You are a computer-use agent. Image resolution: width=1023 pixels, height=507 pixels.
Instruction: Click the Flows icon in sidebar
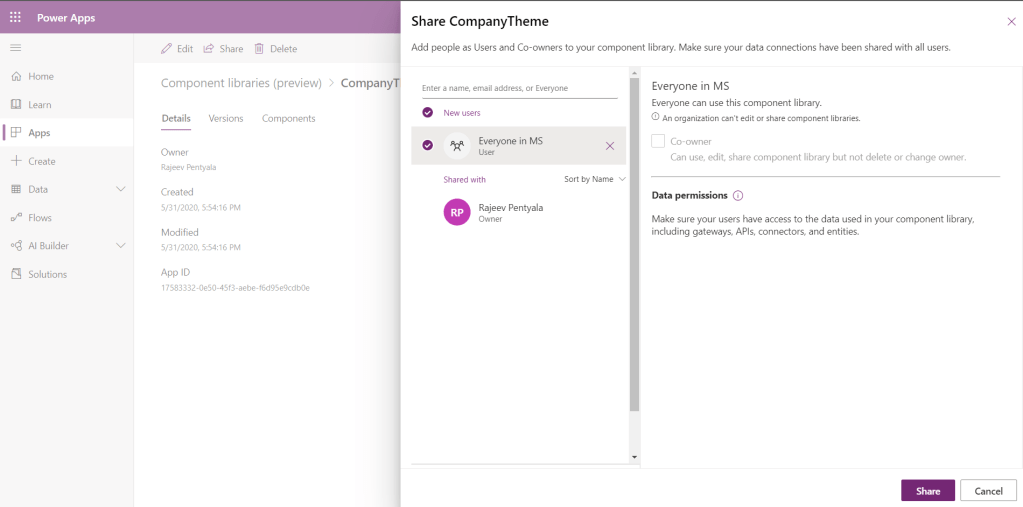(x=16, y=218)
